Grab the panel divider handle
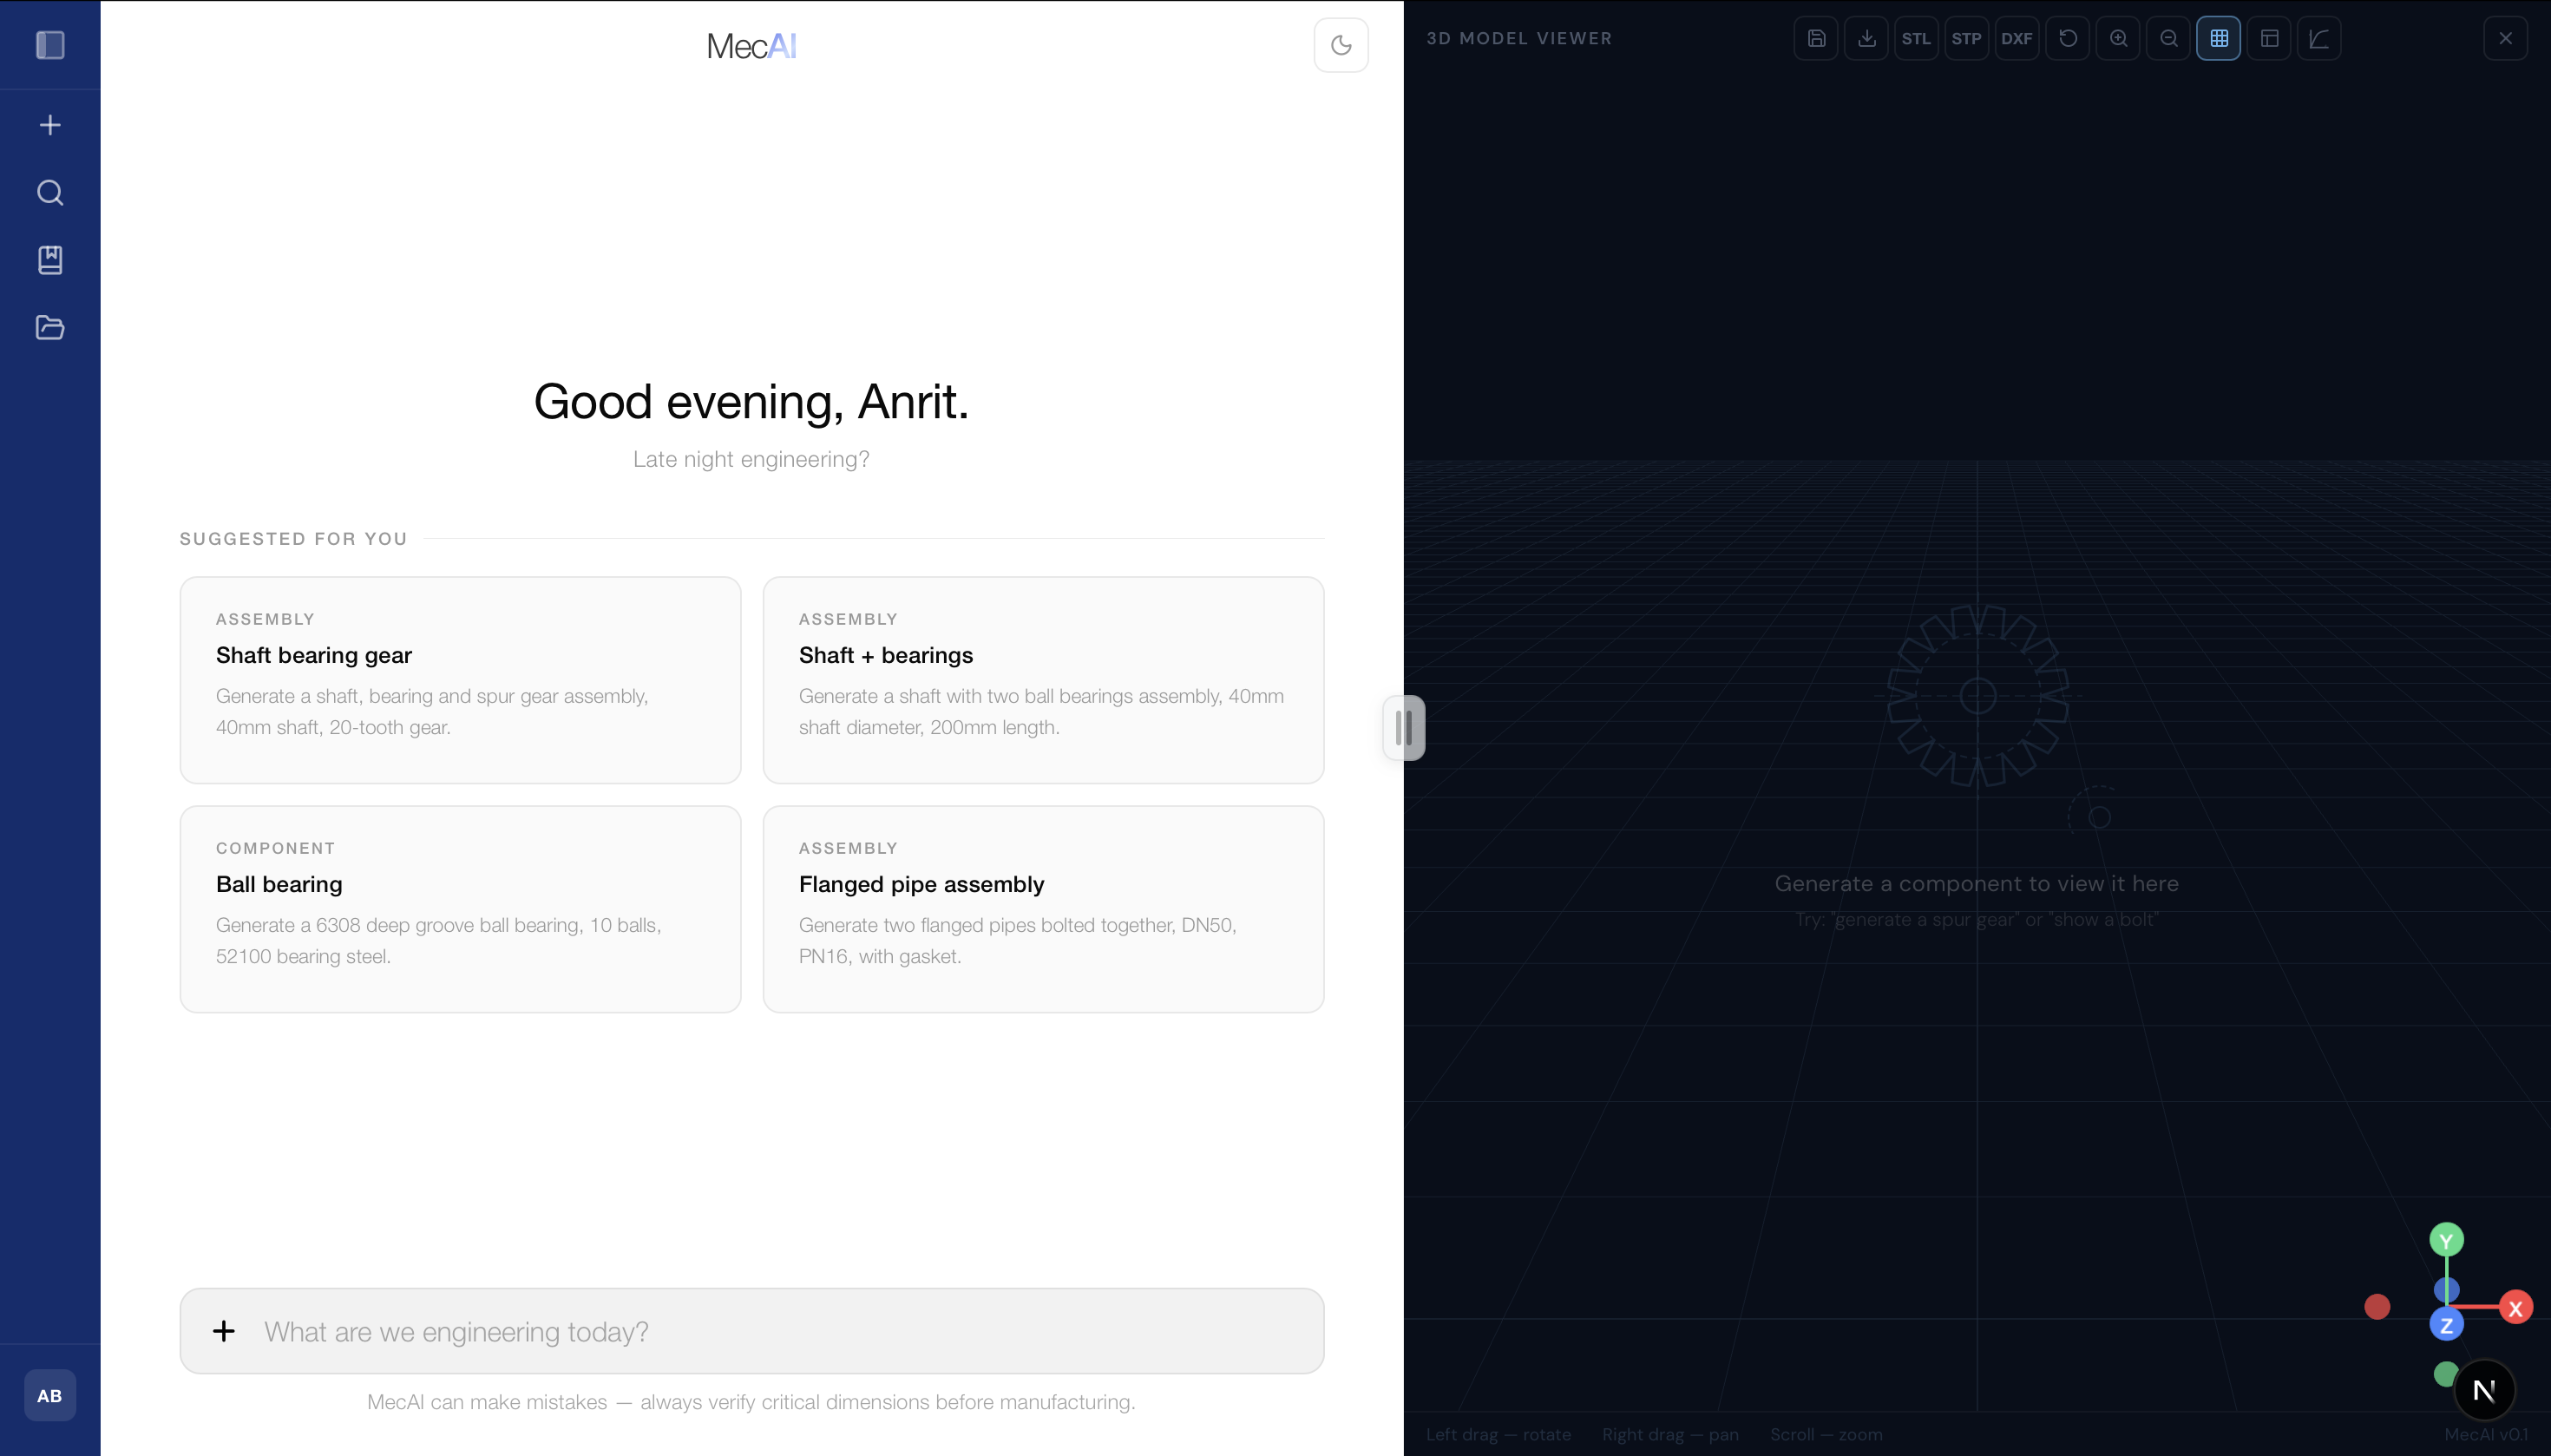 click(1404, 727)
